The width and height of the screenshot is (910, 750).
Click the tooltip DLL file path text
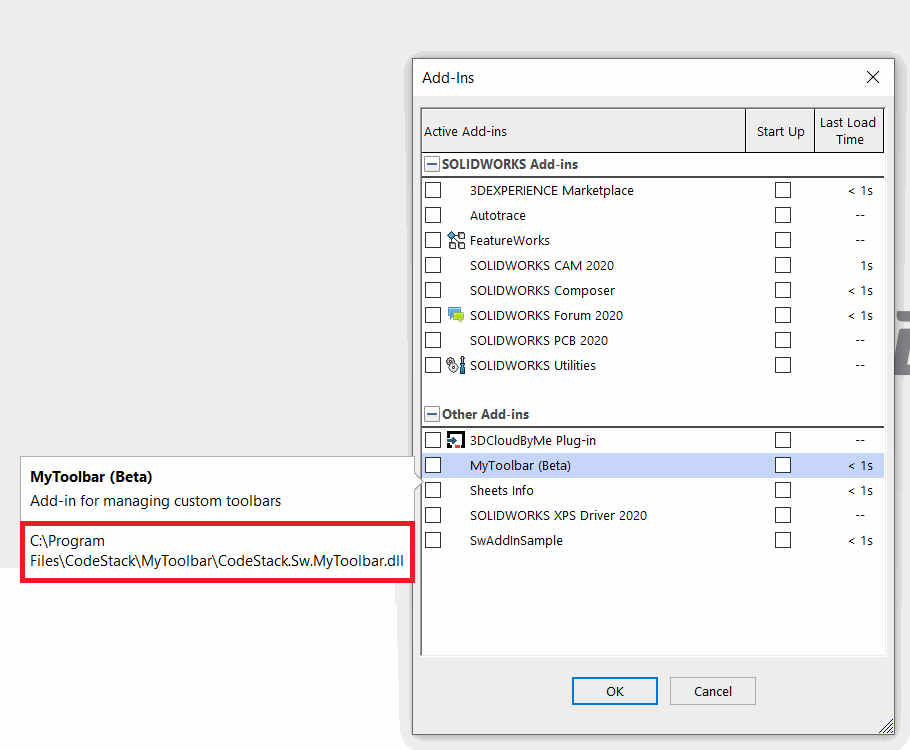coord(216,551)
